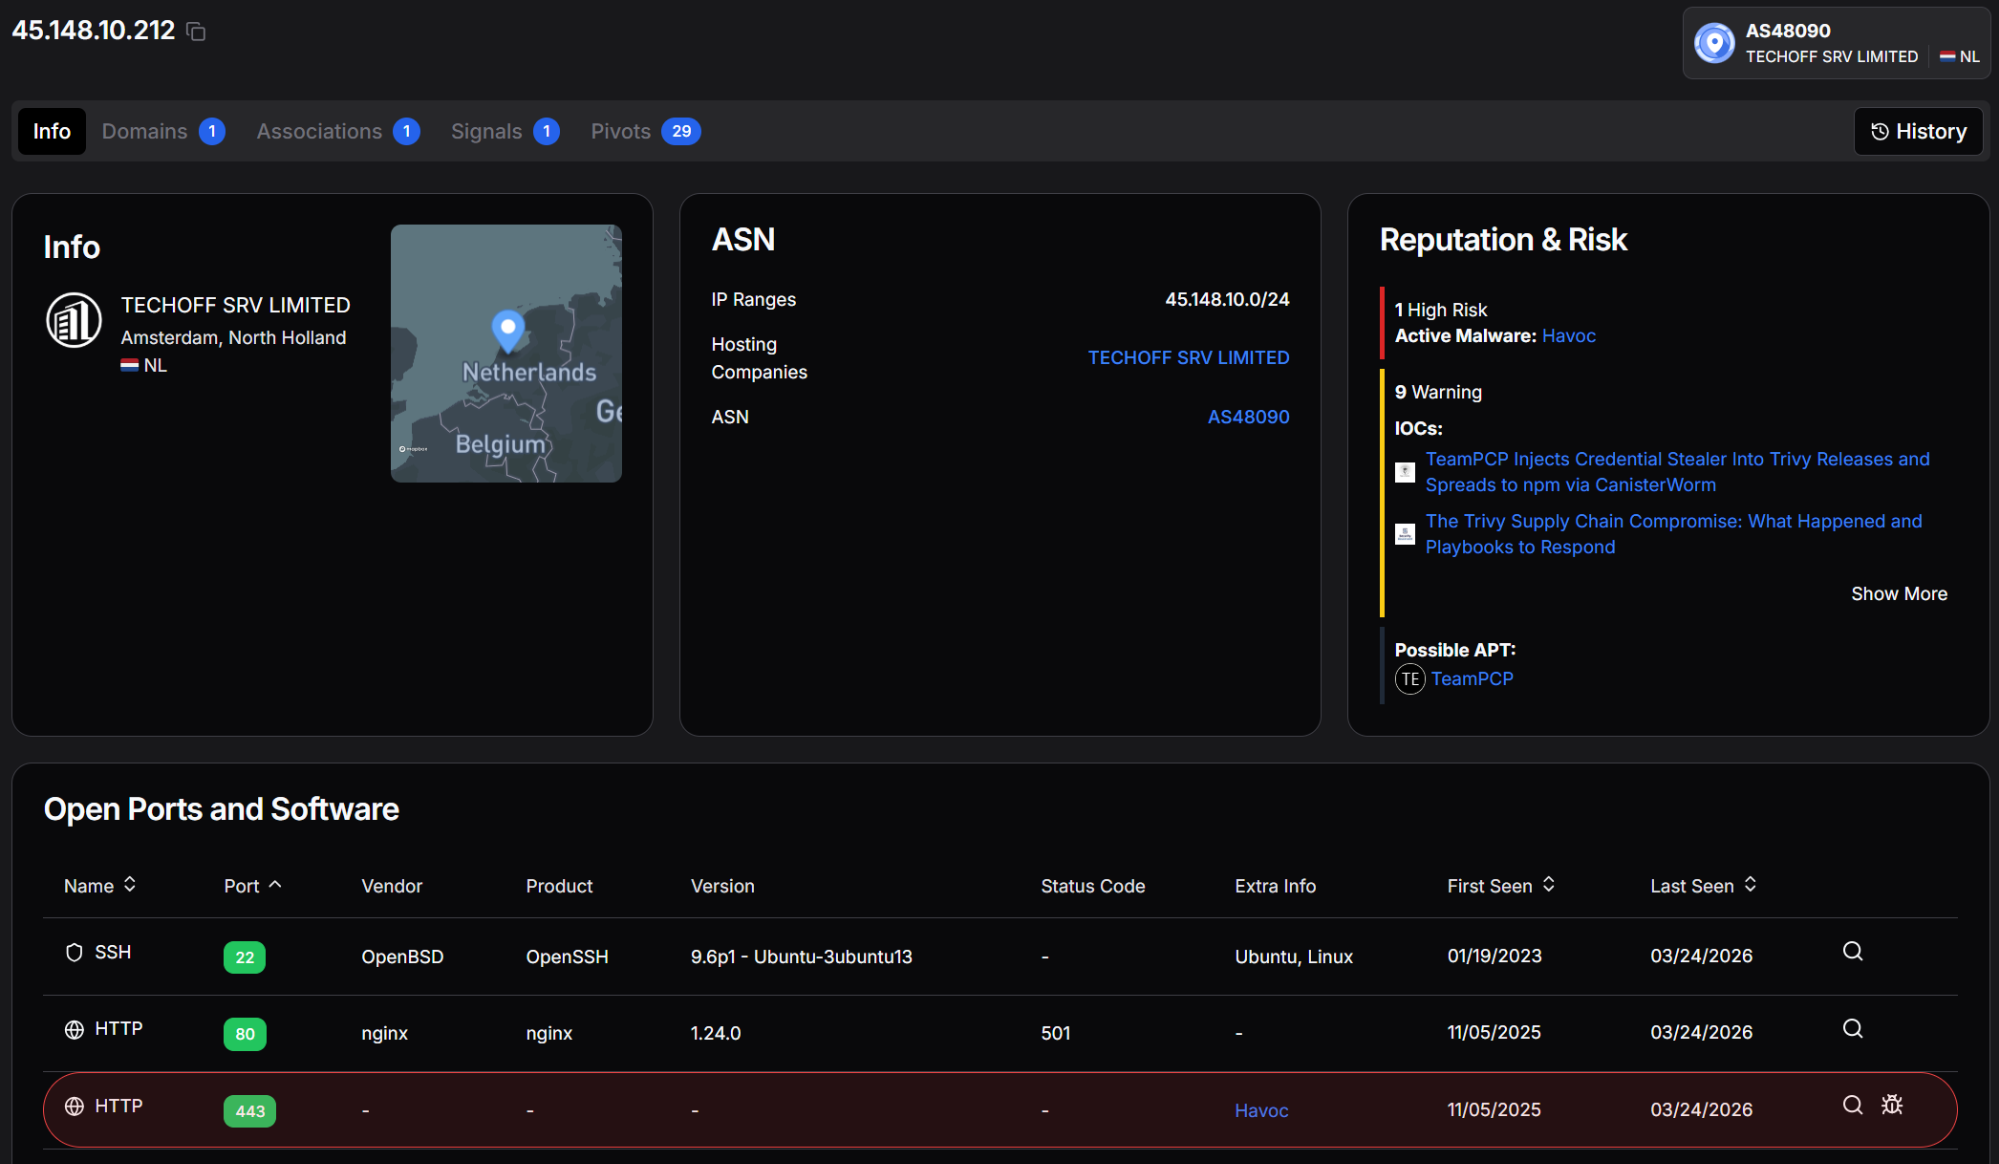Copy the IP address 45.148.10.212

[196, 31]
